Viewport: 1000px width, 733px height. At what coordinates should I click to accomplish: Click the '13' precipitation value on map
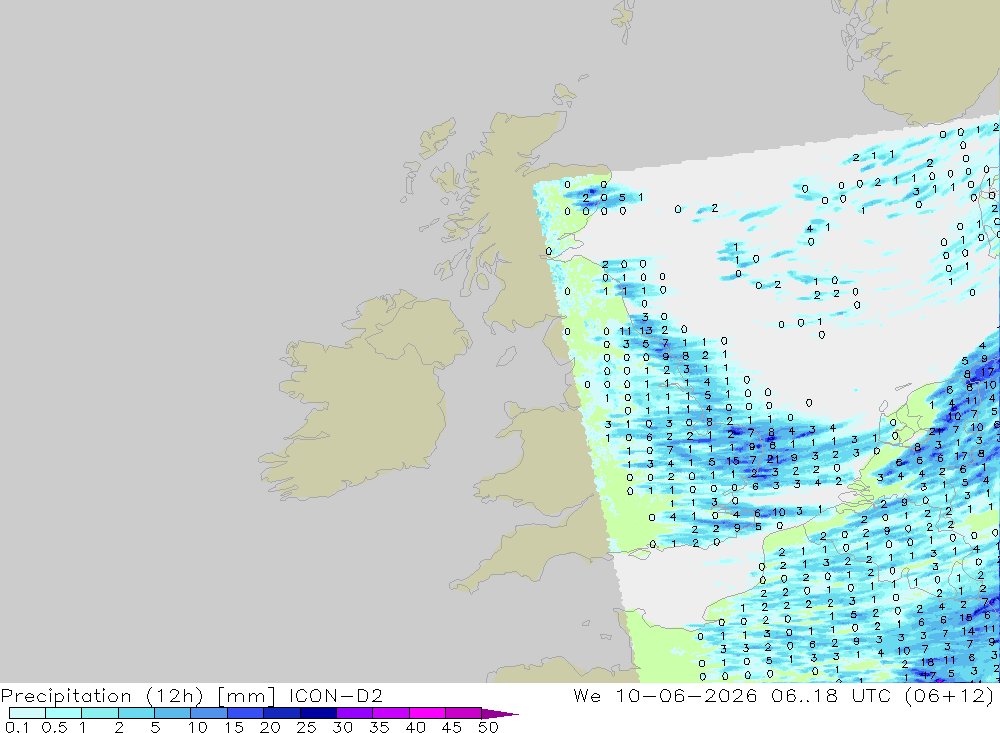646,330
